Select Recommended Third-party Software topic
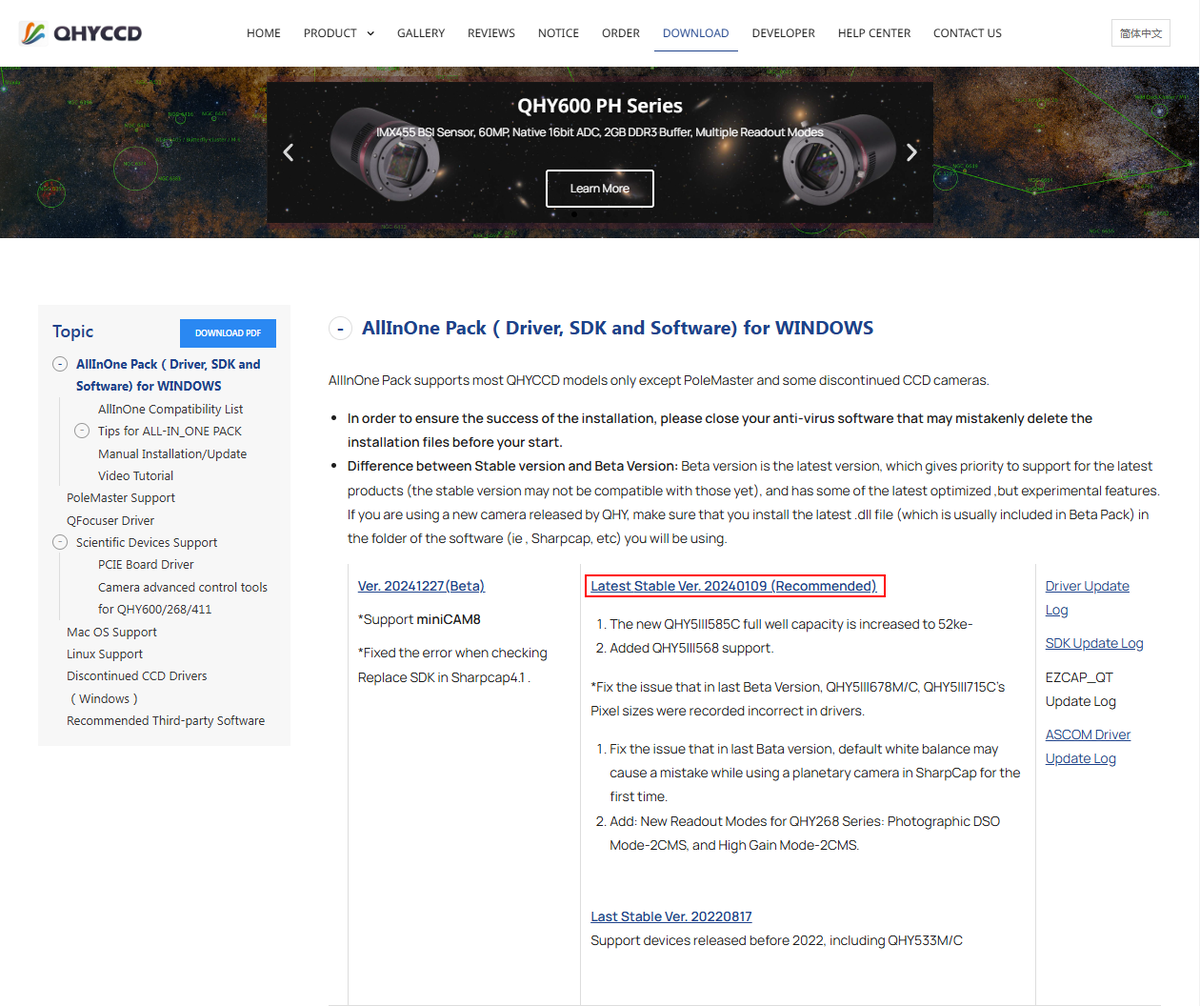1200x1006 pixels. [x=165, y=721]
